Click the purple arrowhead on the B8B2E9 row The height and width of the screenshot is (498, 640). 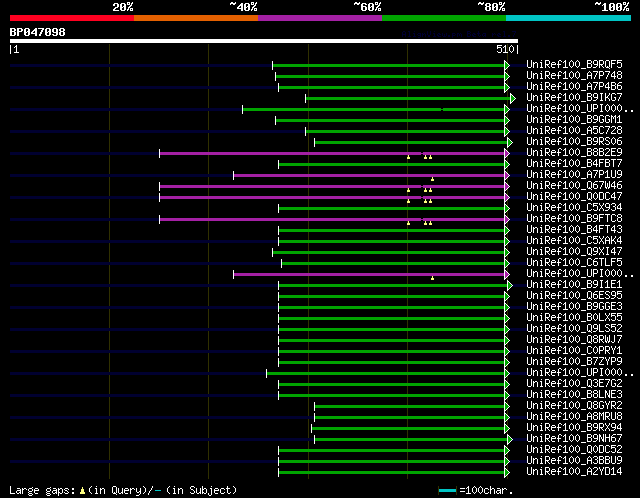(507, 153)
